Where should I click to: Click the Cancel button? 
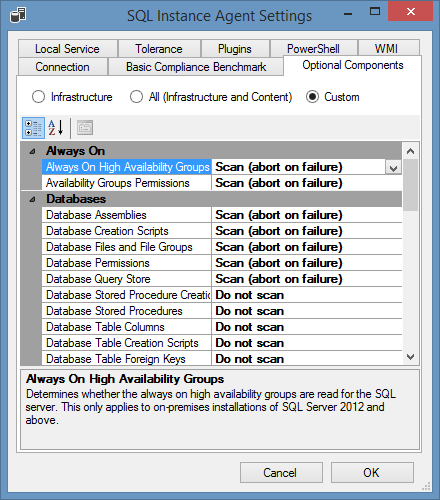pos(281,472)
